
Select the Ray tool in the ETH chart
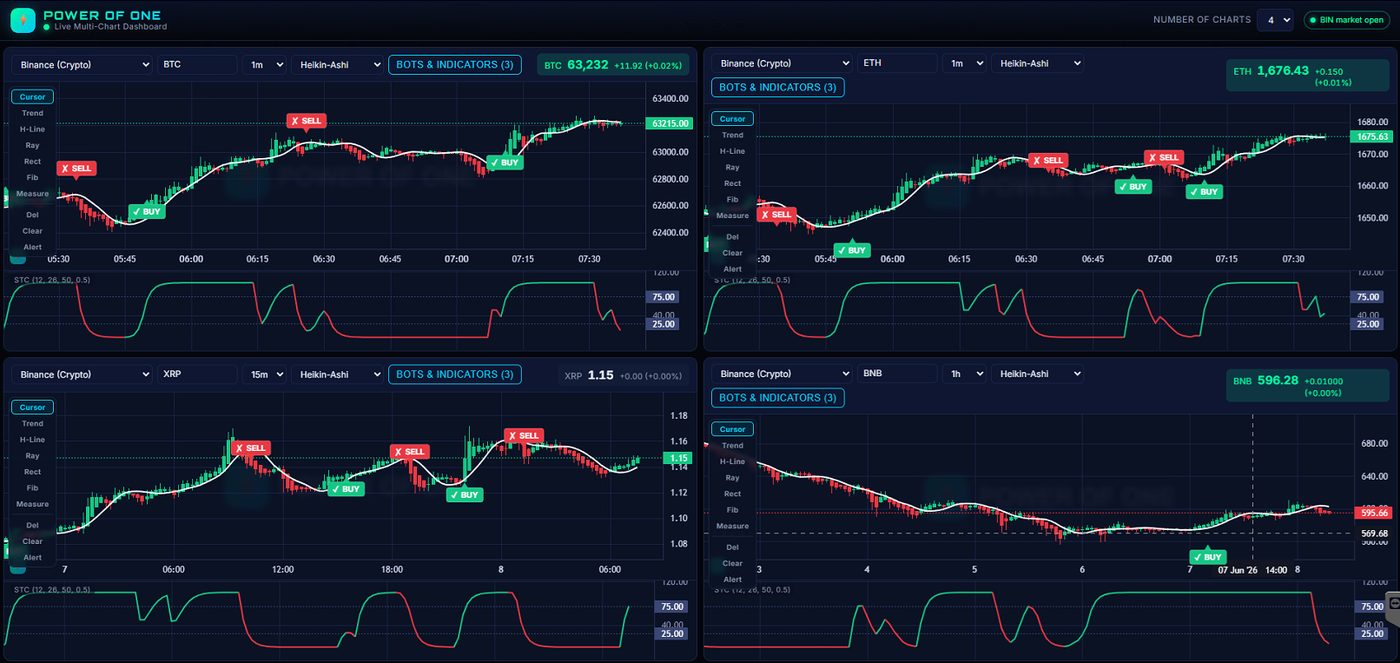(732, 167)
